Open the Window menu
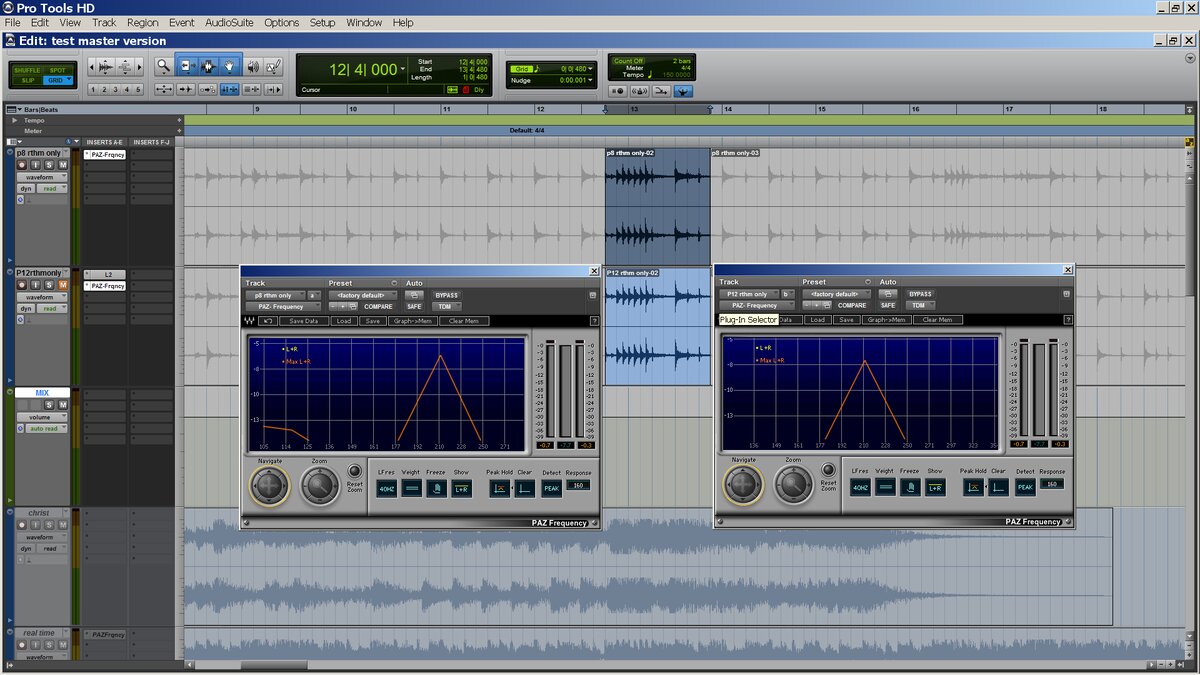The height and width of the screenshot is (675, 1200). 364,22
